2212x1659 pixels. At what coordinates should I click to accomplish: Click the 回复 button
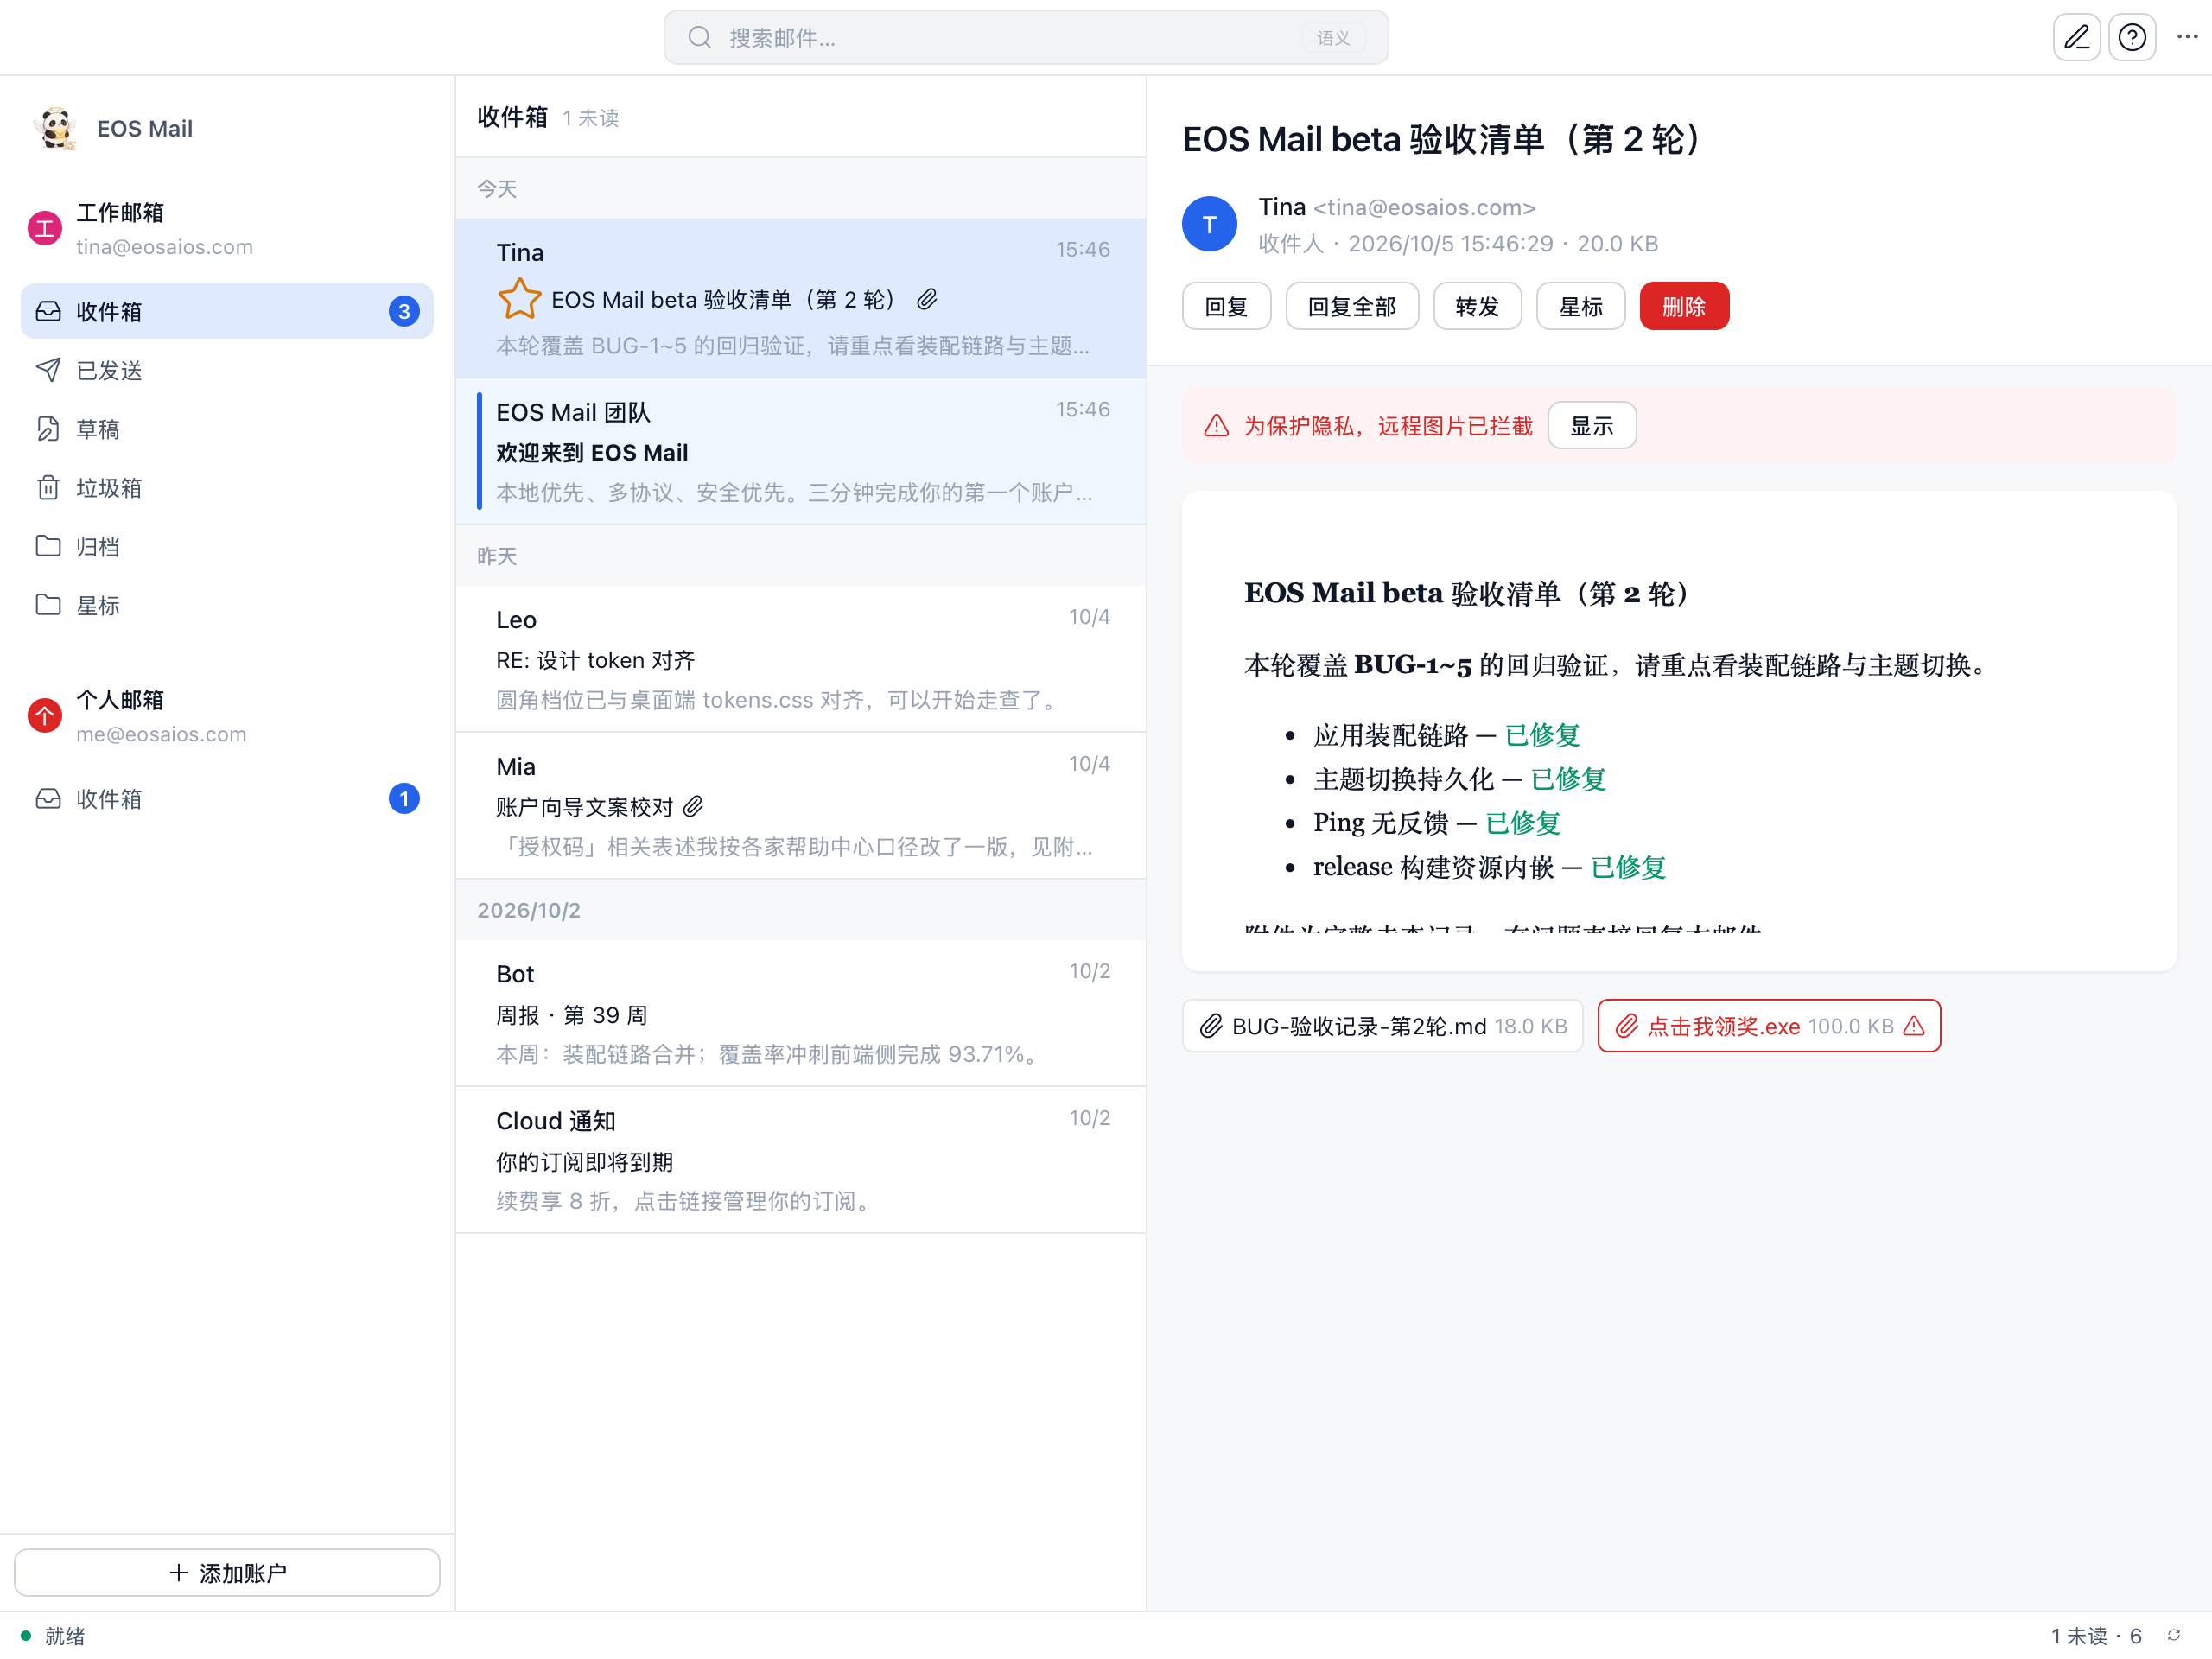(1226, 306)
